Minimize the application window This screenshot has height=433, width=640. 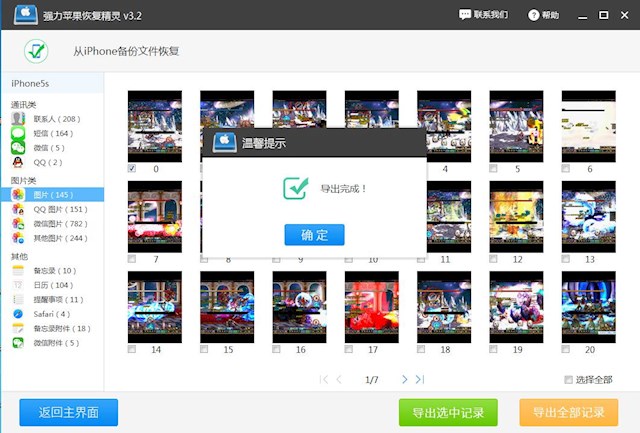tap(582, 16)
